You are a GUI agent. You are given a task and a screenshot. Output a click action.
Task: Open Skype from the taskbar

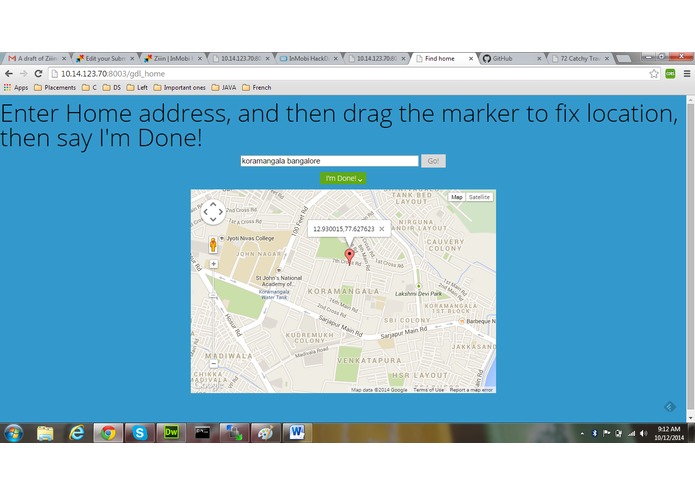(139, 433)
